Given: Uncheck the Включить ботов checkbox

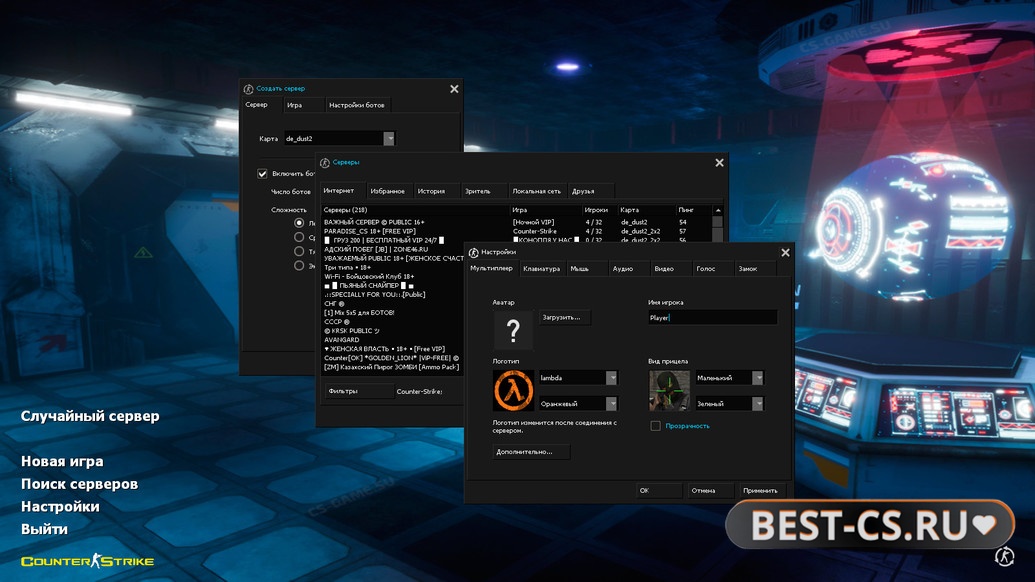Looking at the screenshot, I should point(262,174).
